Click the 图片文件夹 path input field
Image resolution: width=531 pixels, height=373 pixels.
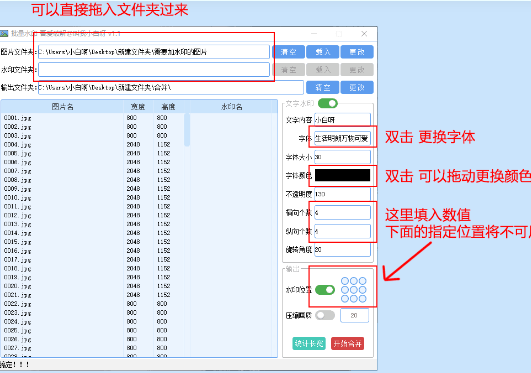click(x=154, y=52)
